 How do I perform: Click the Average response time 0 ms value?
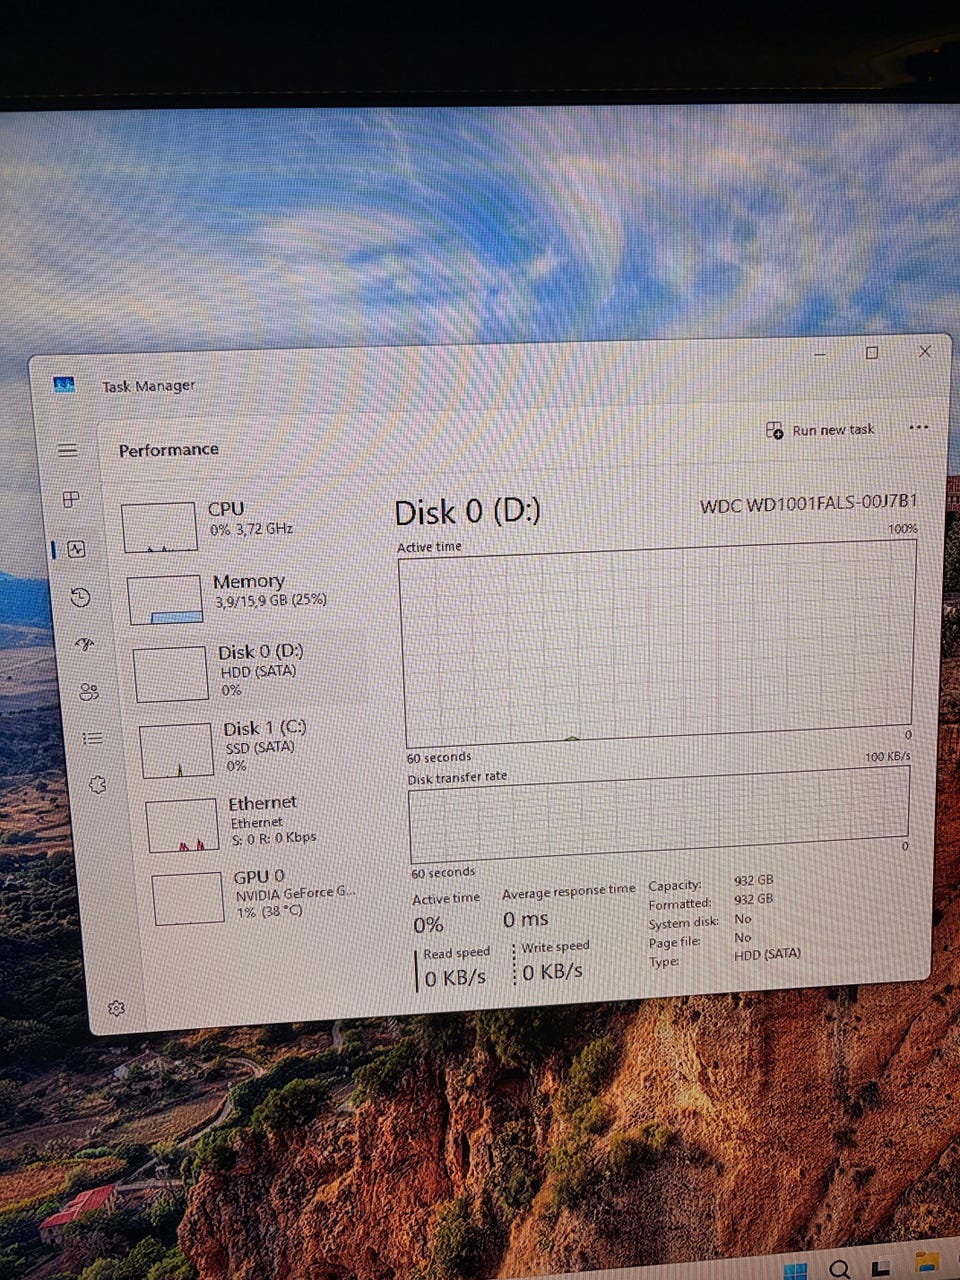[x=525, y=920]
